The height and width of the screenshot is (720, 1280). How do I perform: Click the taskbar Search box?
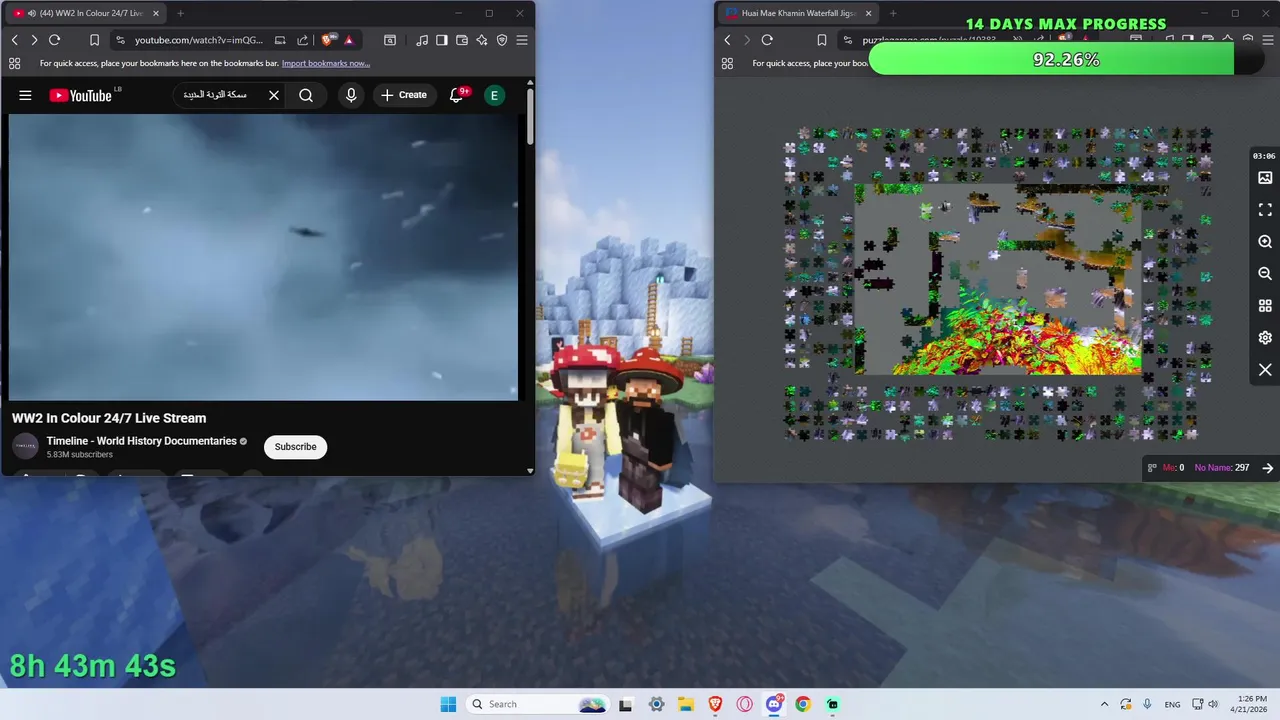click(538, 704)
